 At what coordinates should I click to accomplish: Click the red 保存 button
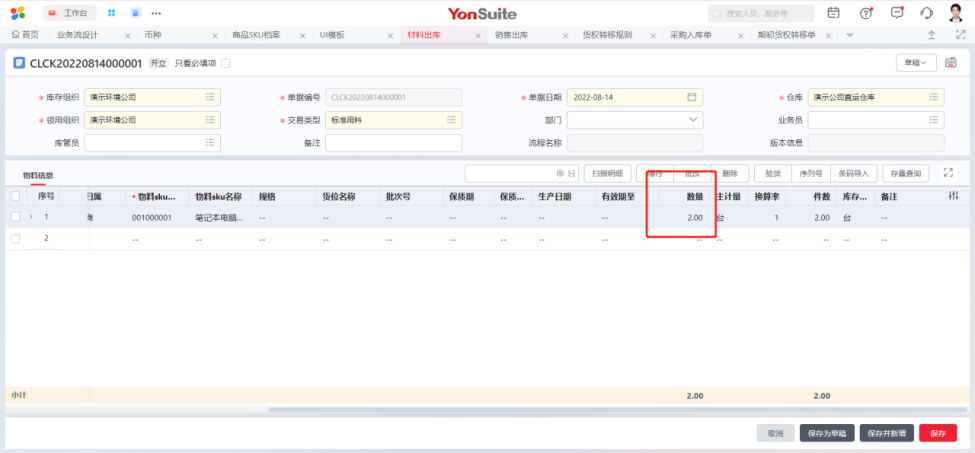click(937, 433)
